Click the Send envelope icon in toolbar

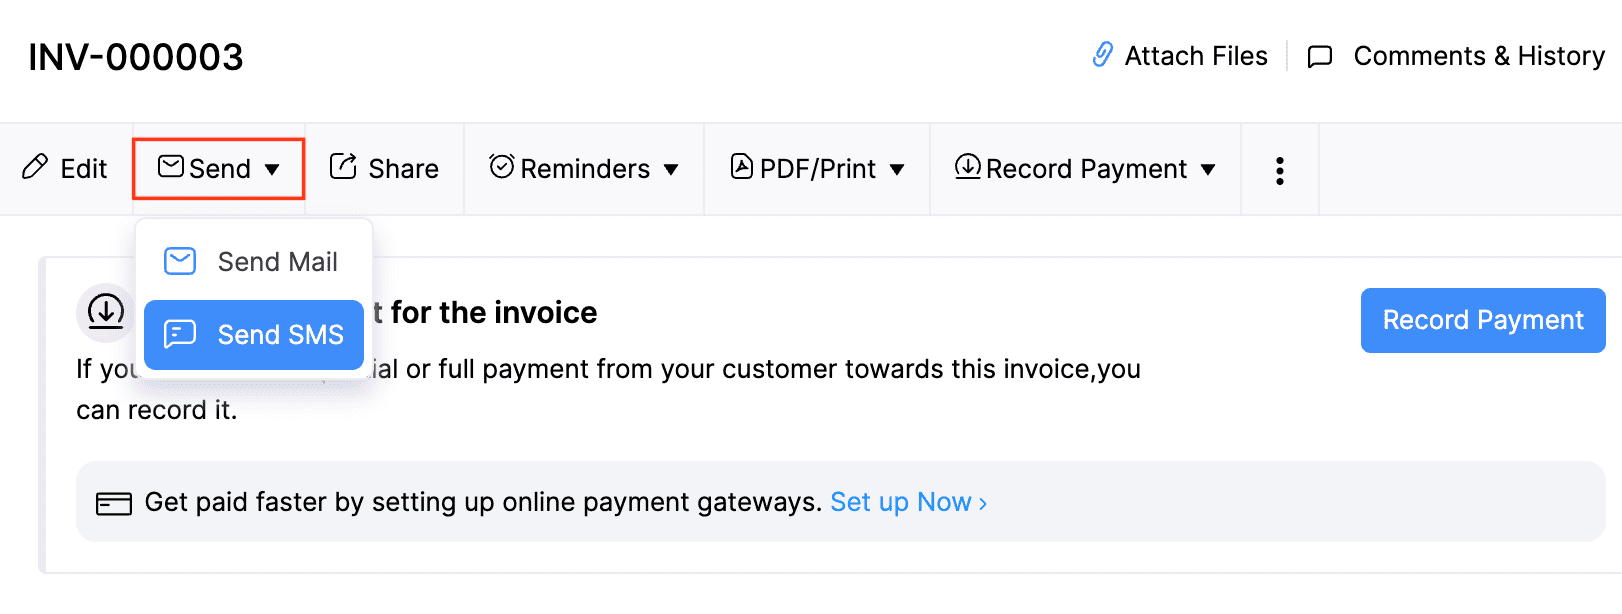coord(171,166)
